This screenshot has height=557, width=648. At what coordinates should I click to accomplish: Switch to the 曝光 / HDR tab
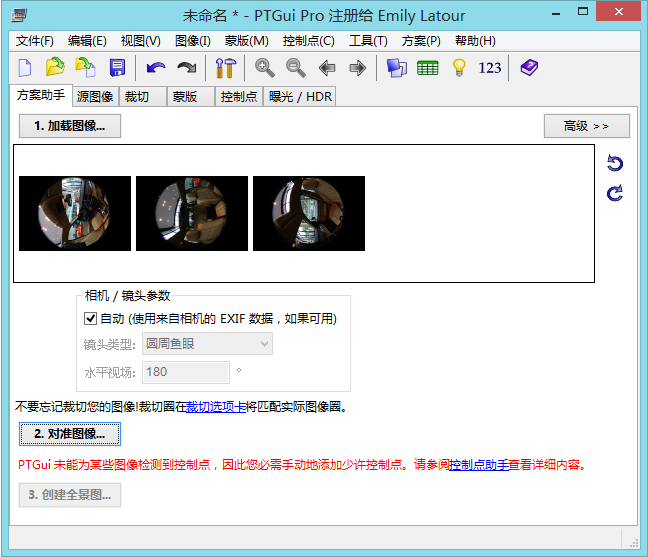pos(300,97)
